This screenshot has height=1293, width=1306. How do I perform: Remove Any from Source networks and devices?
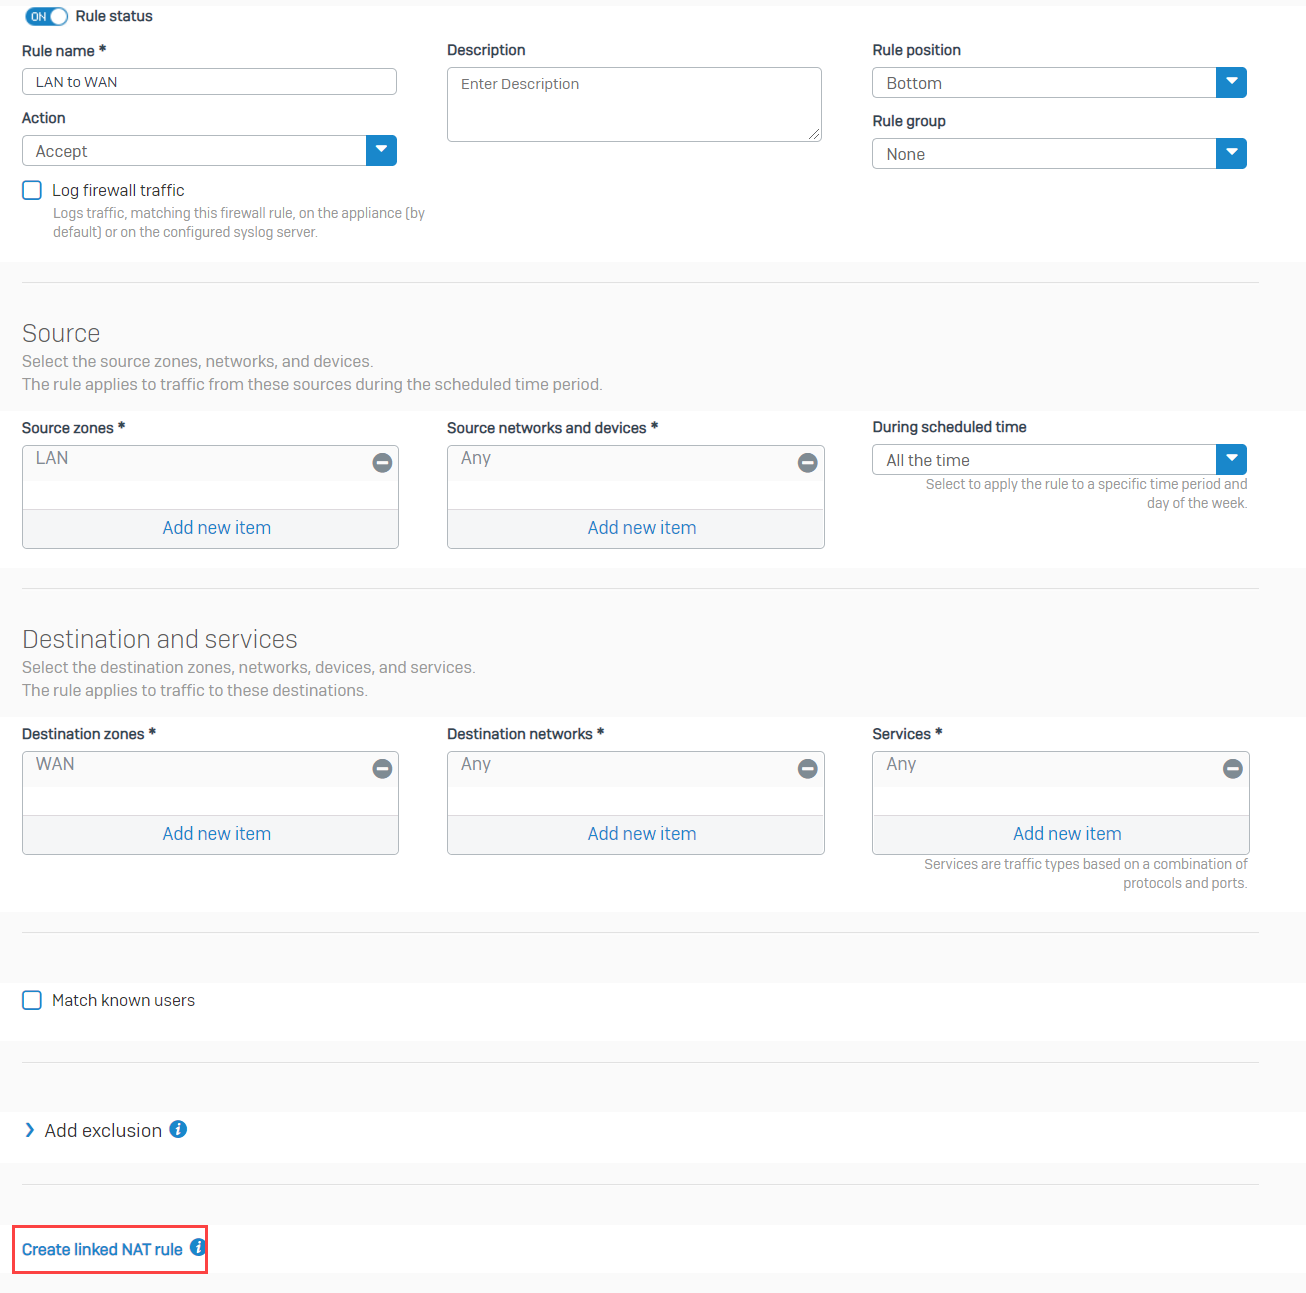pyautogui.click(x=807, y=463)
